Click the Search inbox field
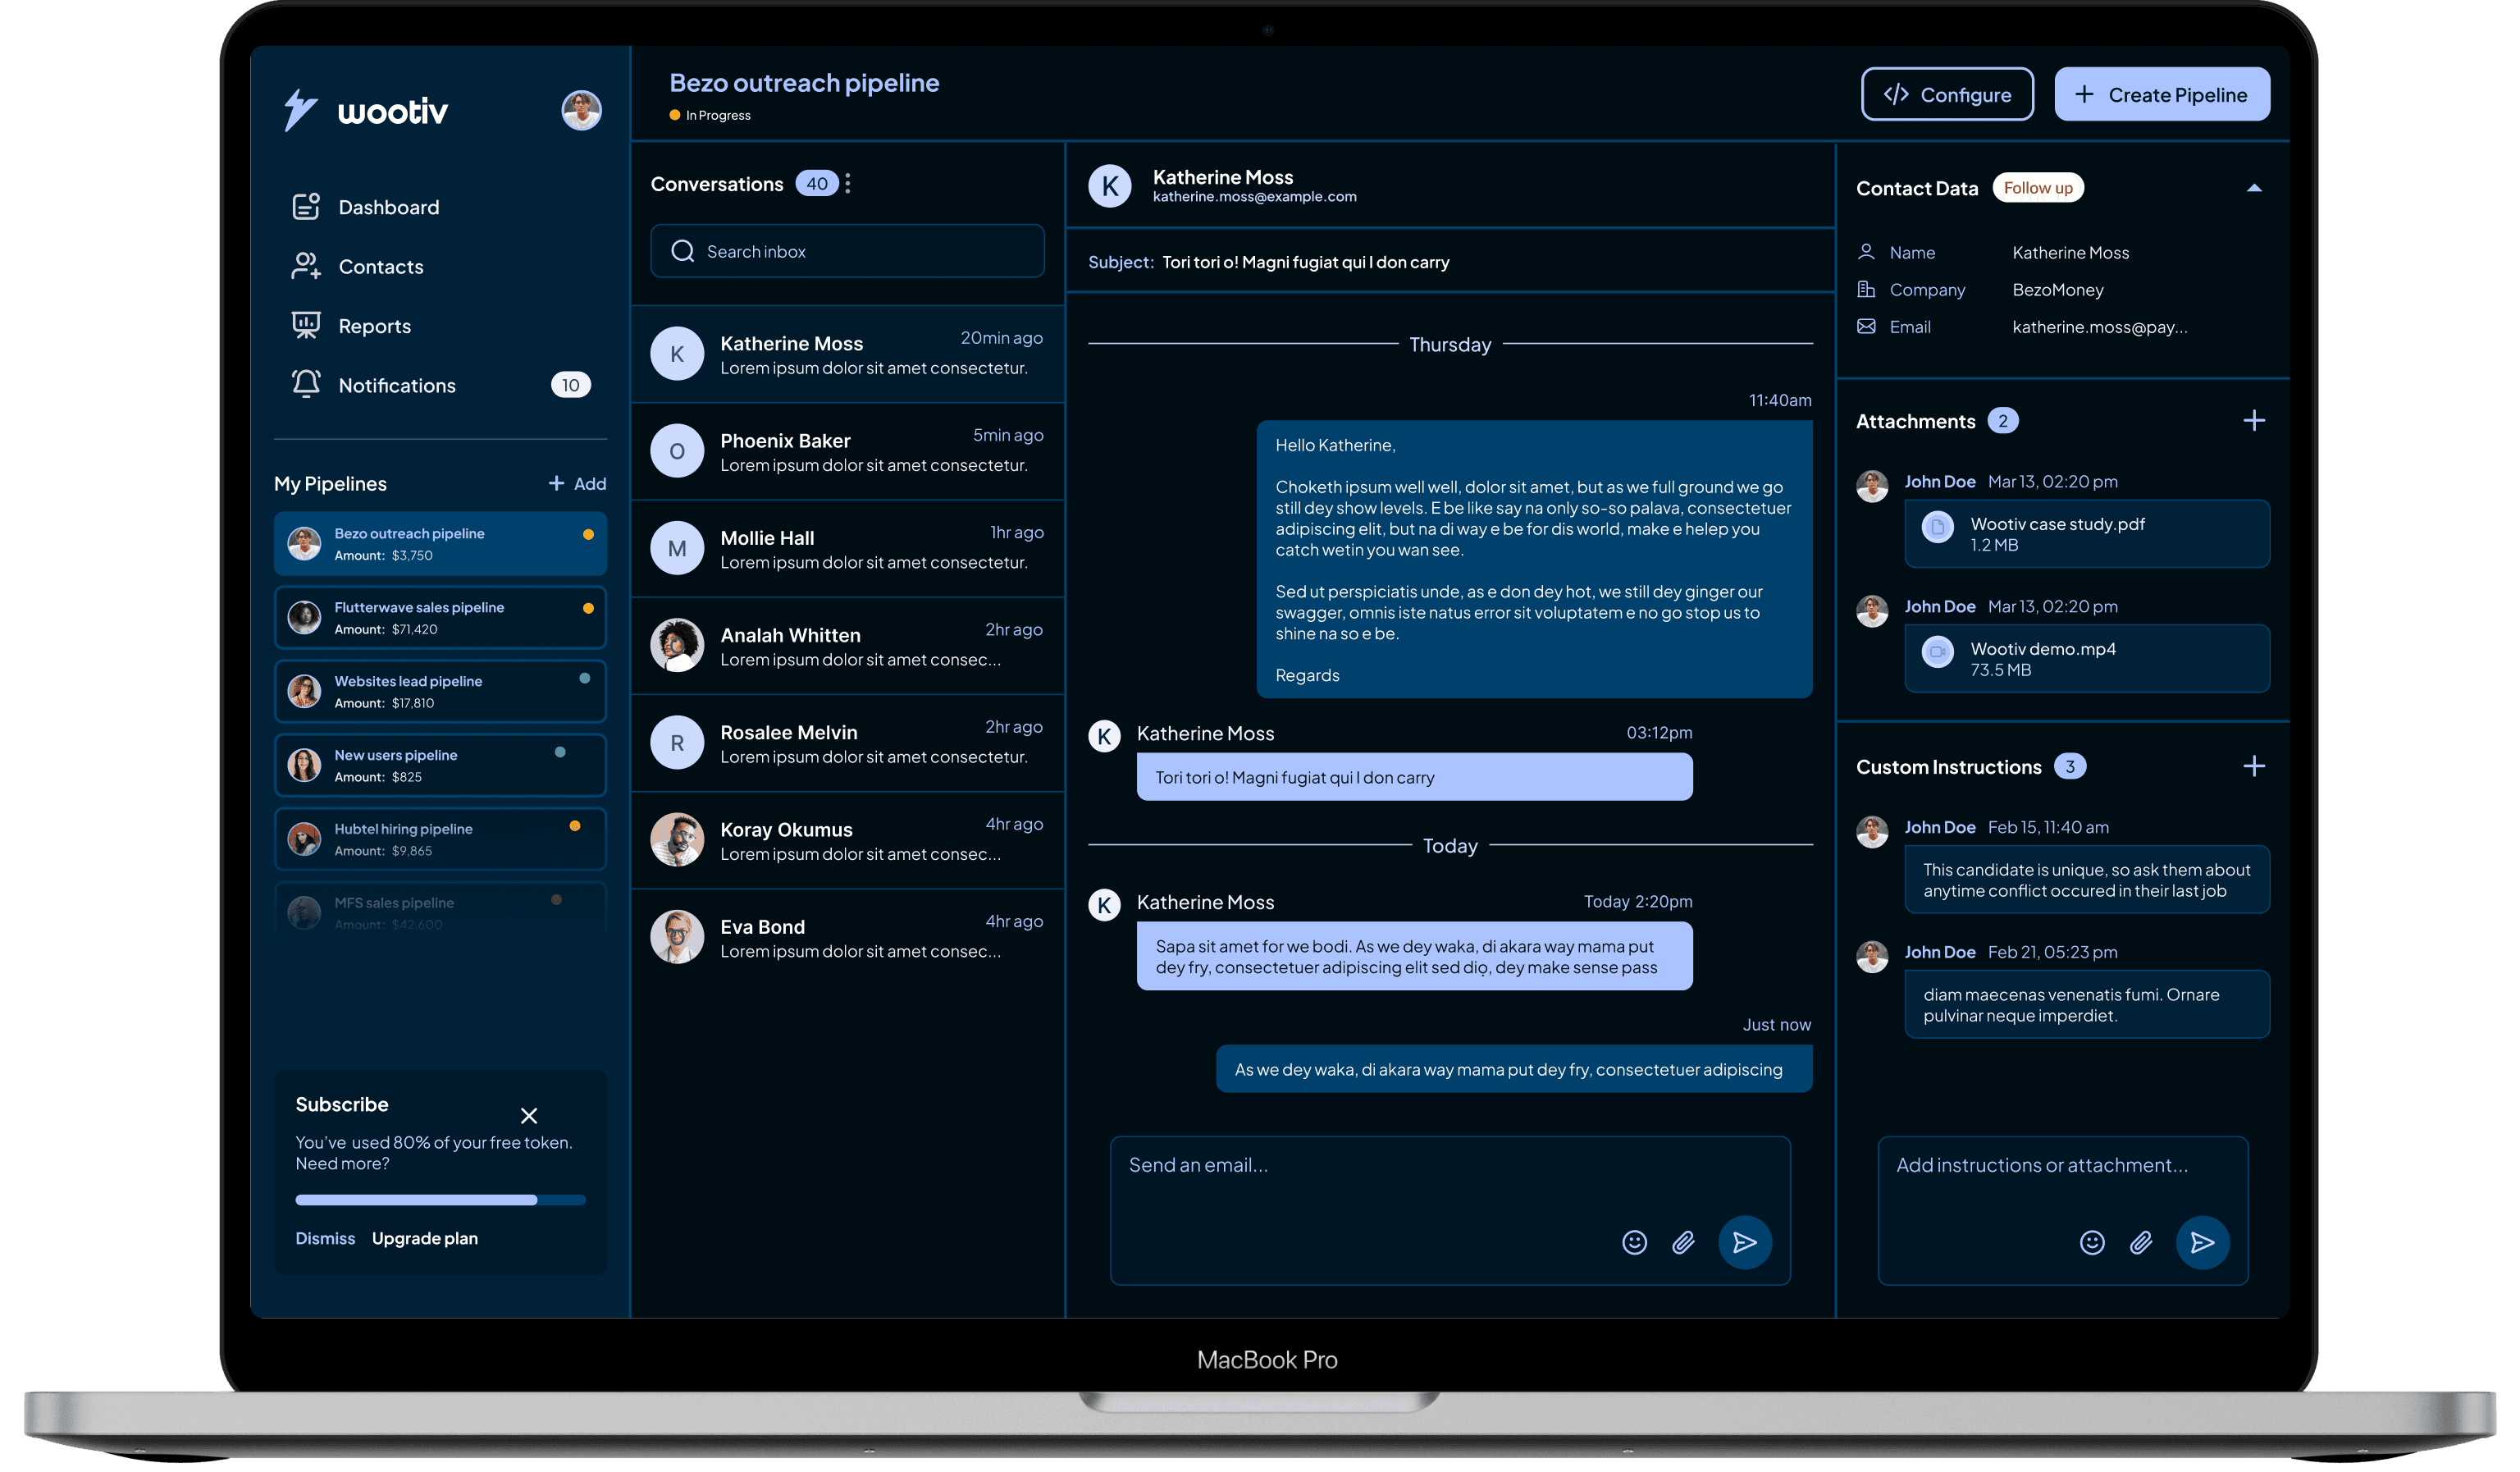Screen dimensions: 2520x1472 (x=846, y=251)
